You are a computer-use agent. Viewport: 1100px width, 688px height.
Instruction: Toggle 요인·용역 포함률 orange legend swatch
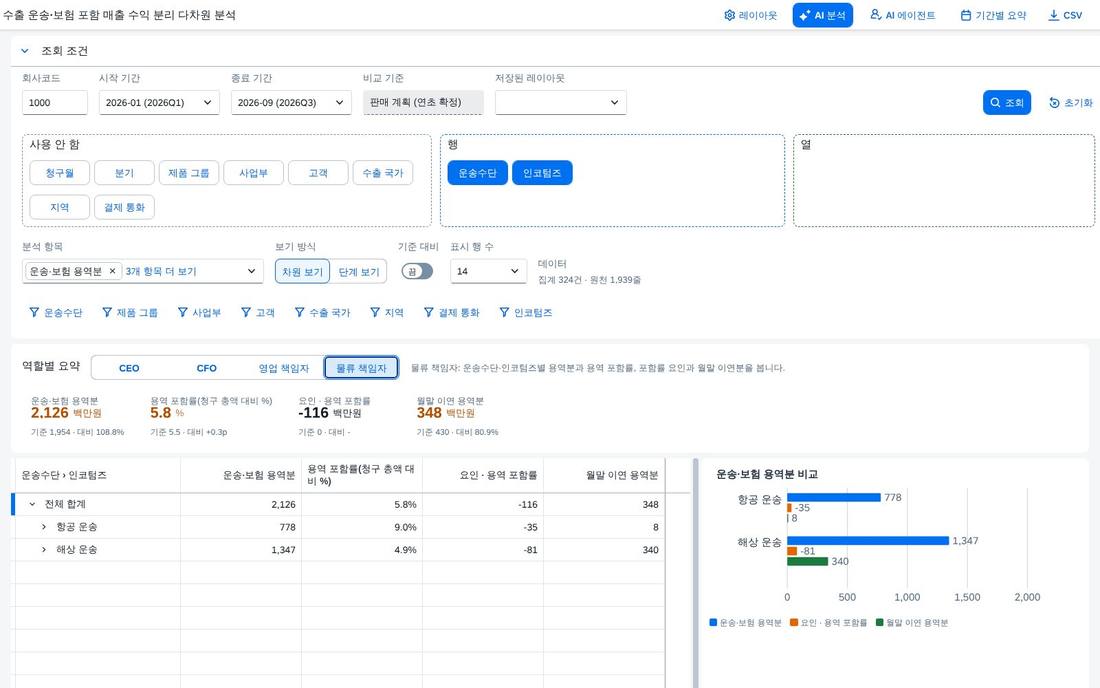click(x=794, y=622)
